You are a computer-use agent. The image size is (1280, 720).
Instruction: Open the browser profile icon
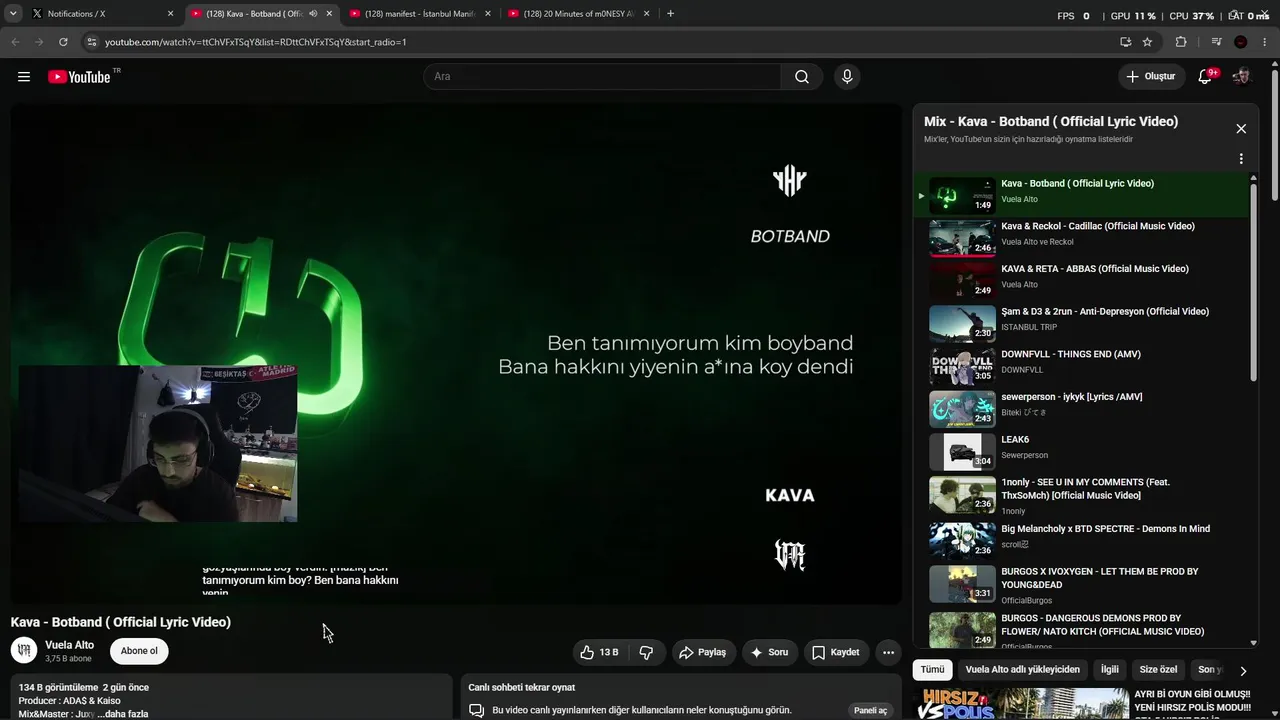tap(1241, 42)
